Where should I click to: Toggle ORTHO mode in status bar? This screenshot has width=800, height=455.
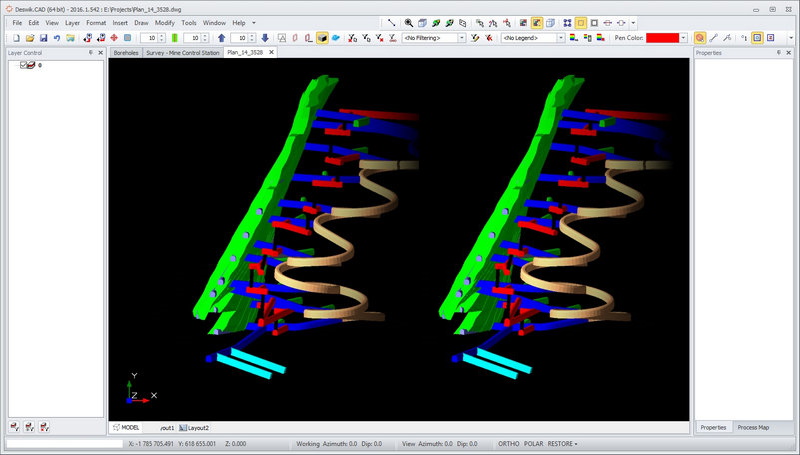click(510, 443)
